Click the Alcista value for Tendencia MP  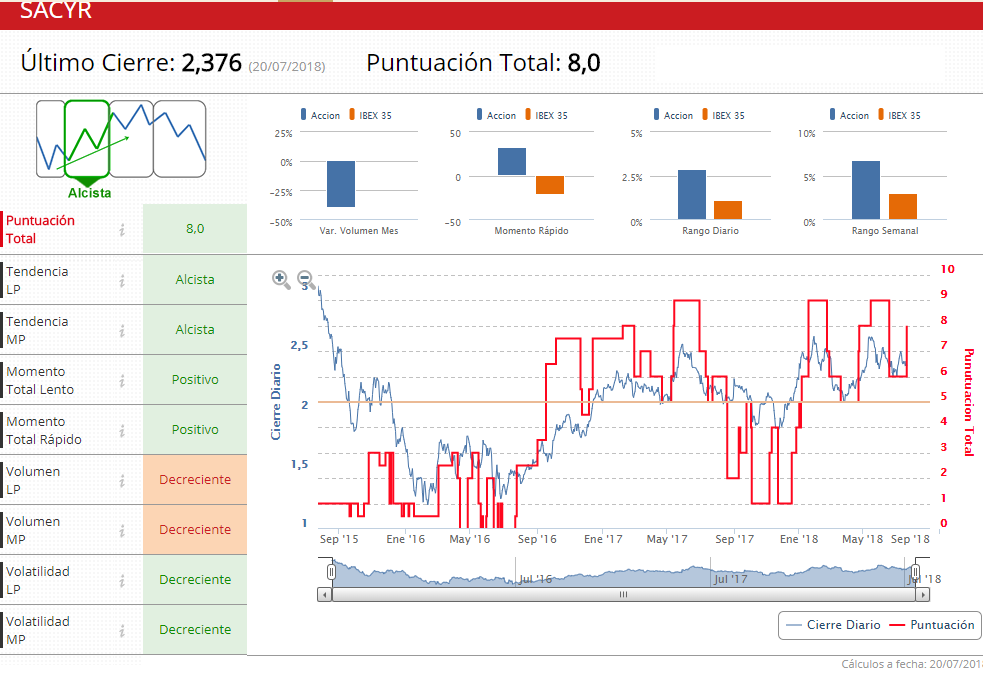[x=195, y=330]
